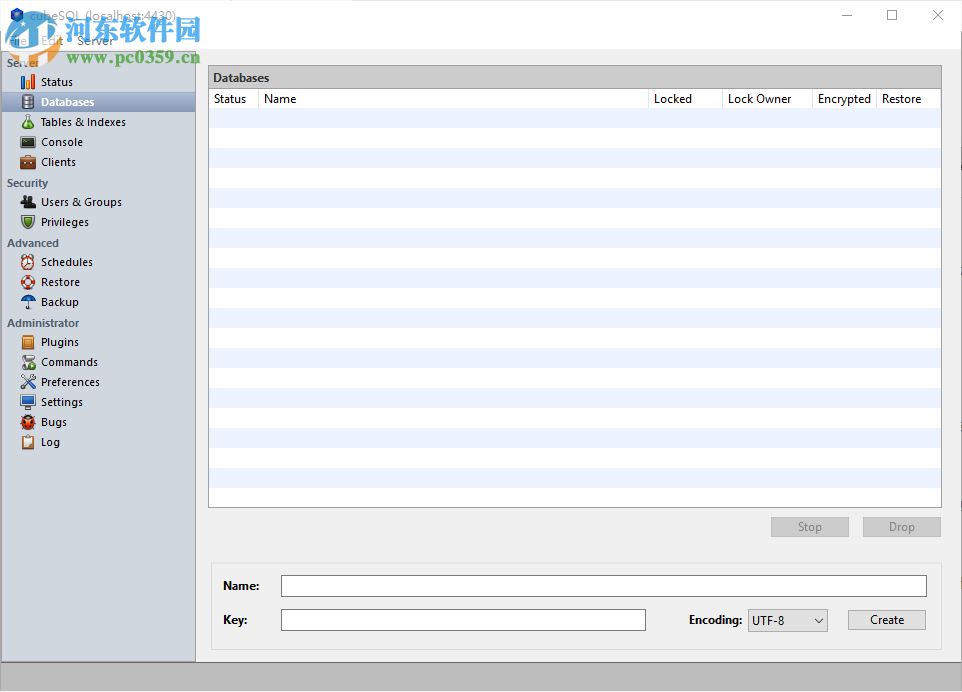Open the Backup umbrella icon
This screenshot has width=962, height=692.
28,302
